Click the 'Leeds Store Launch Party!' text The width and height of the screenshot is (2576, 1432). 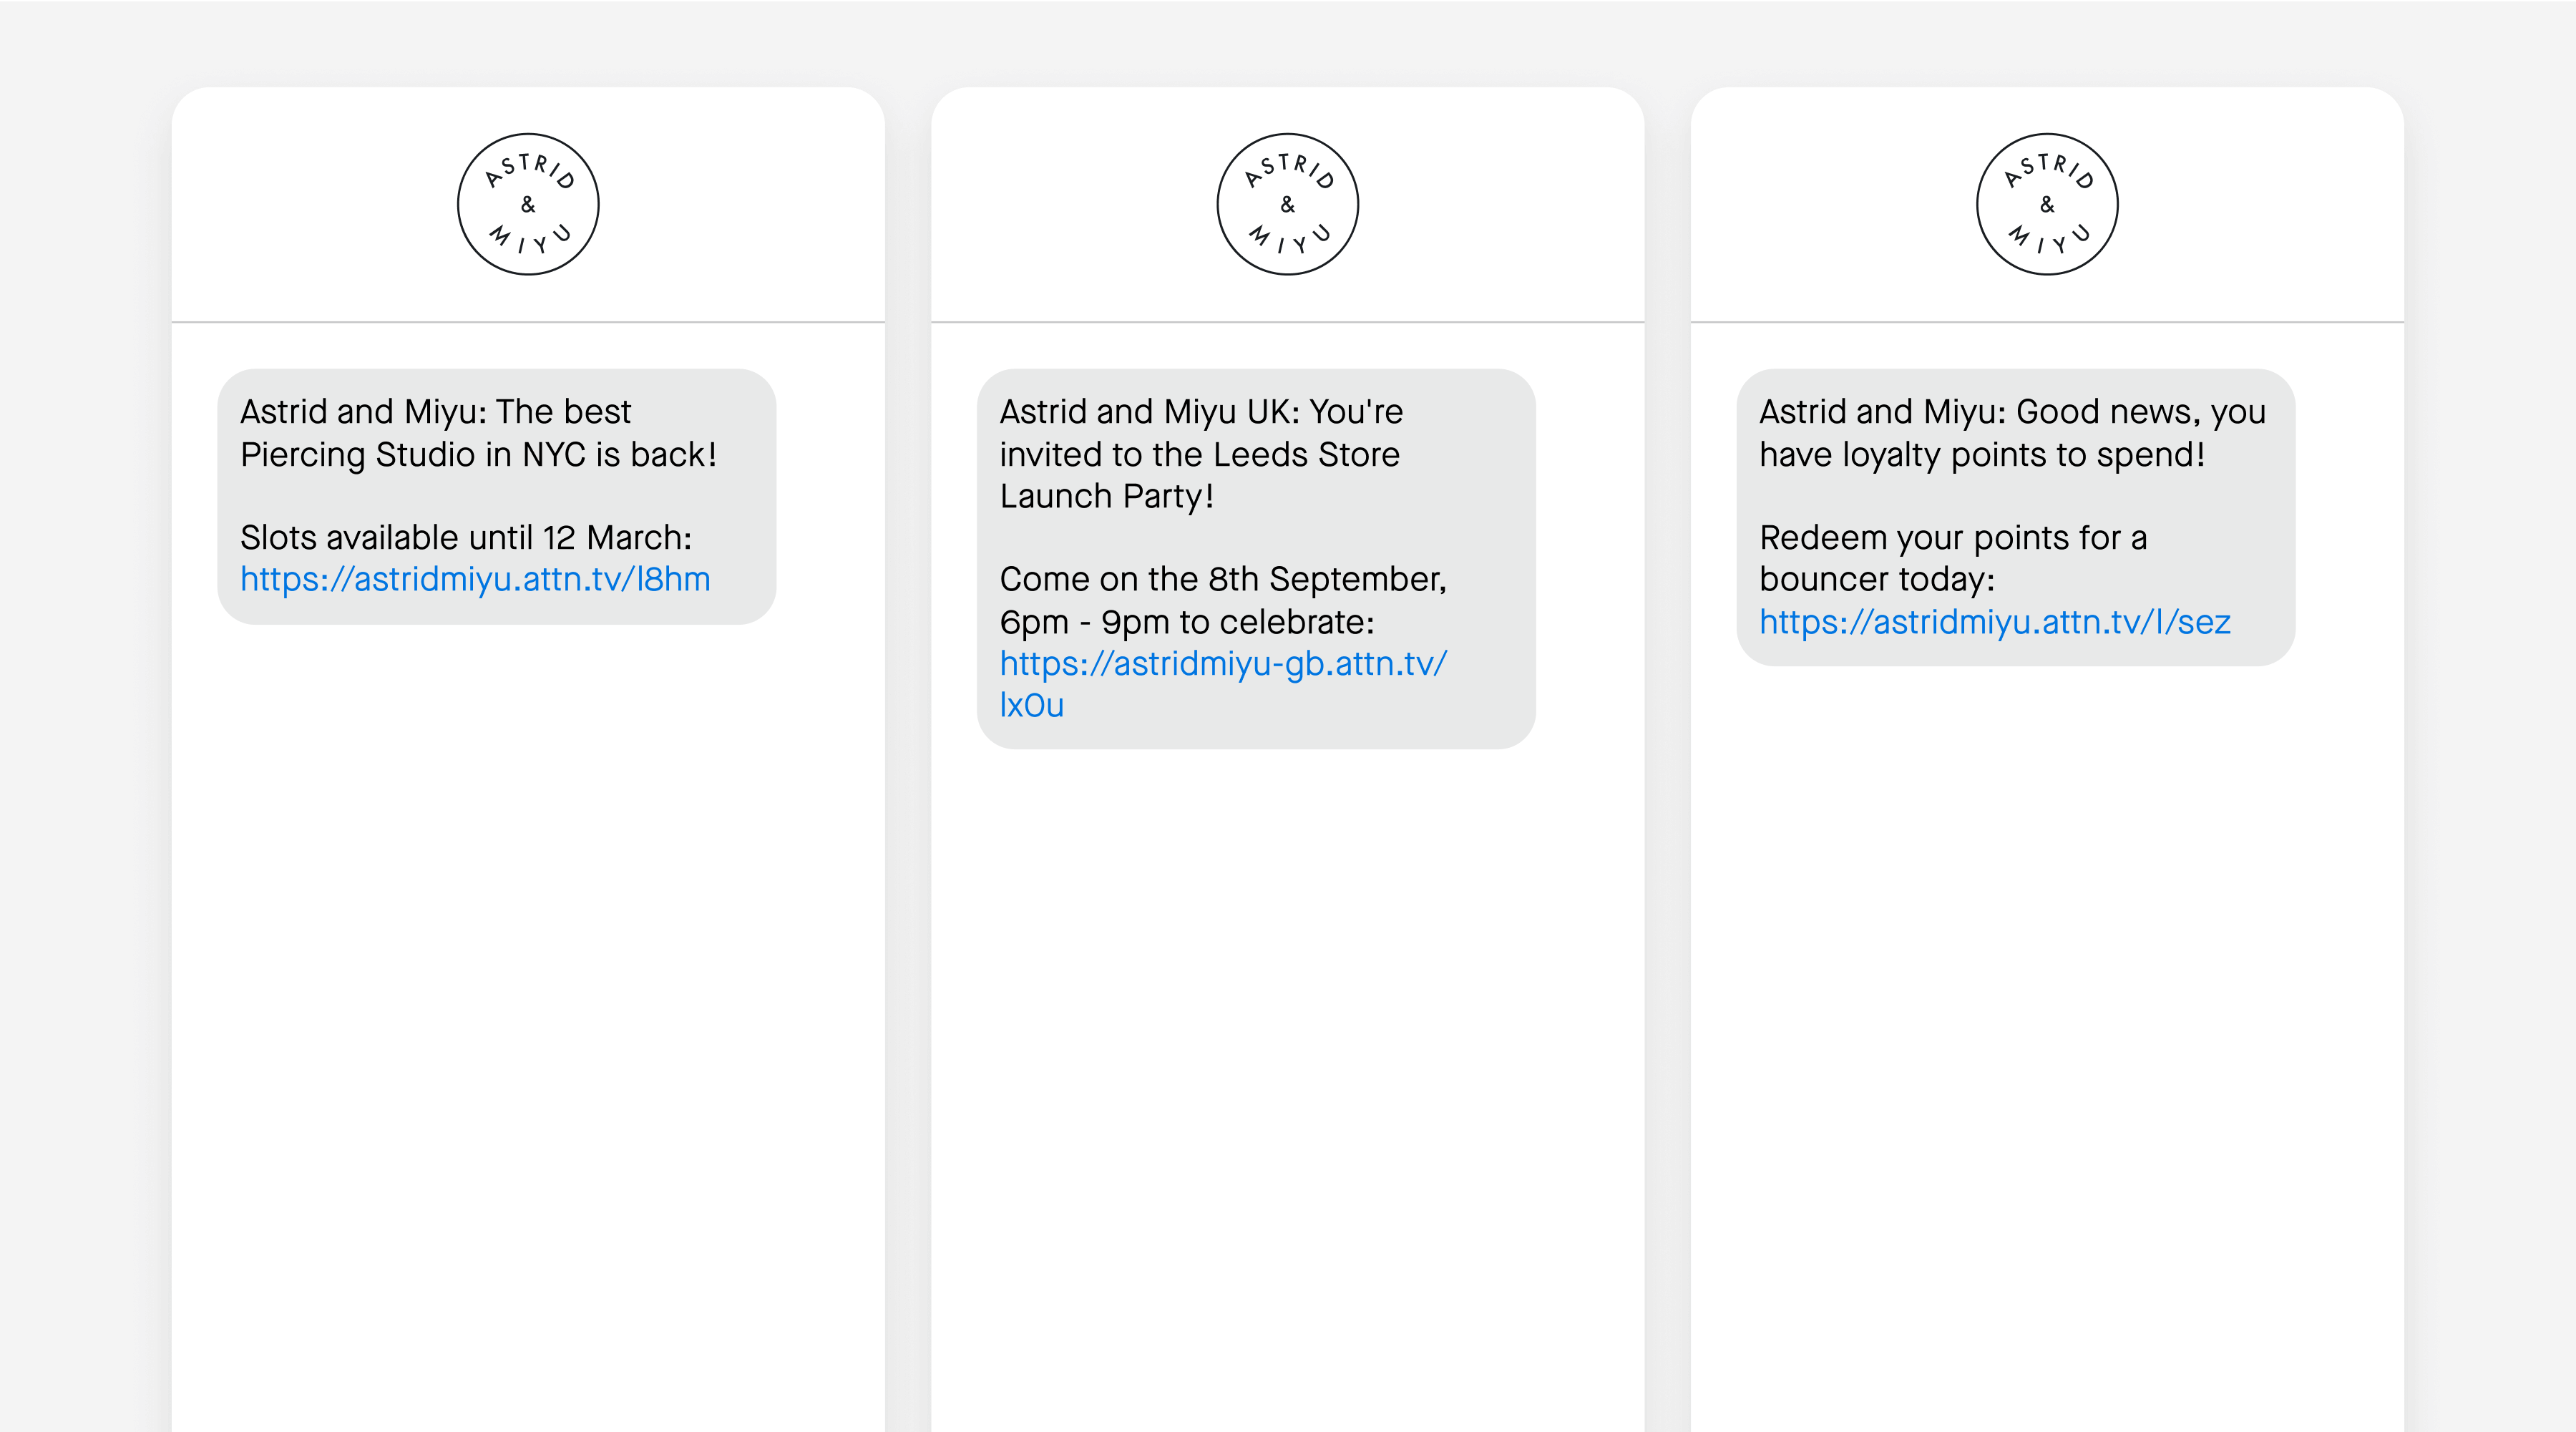point(1106,497)
